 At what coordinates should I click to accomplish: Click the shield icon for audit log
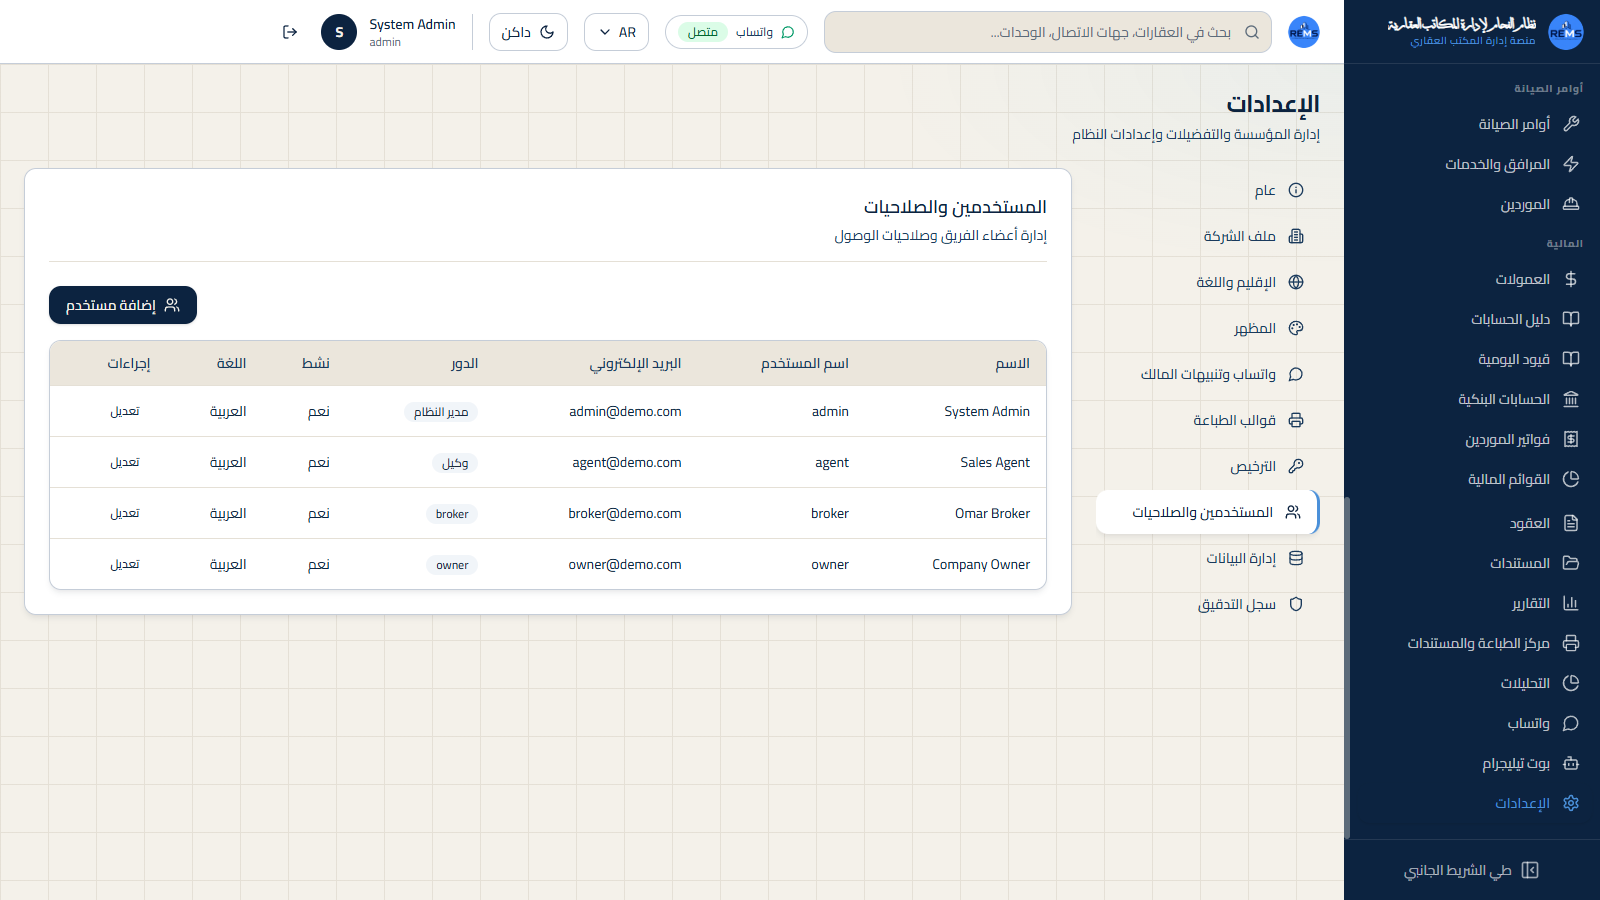tap(1296, 604)
